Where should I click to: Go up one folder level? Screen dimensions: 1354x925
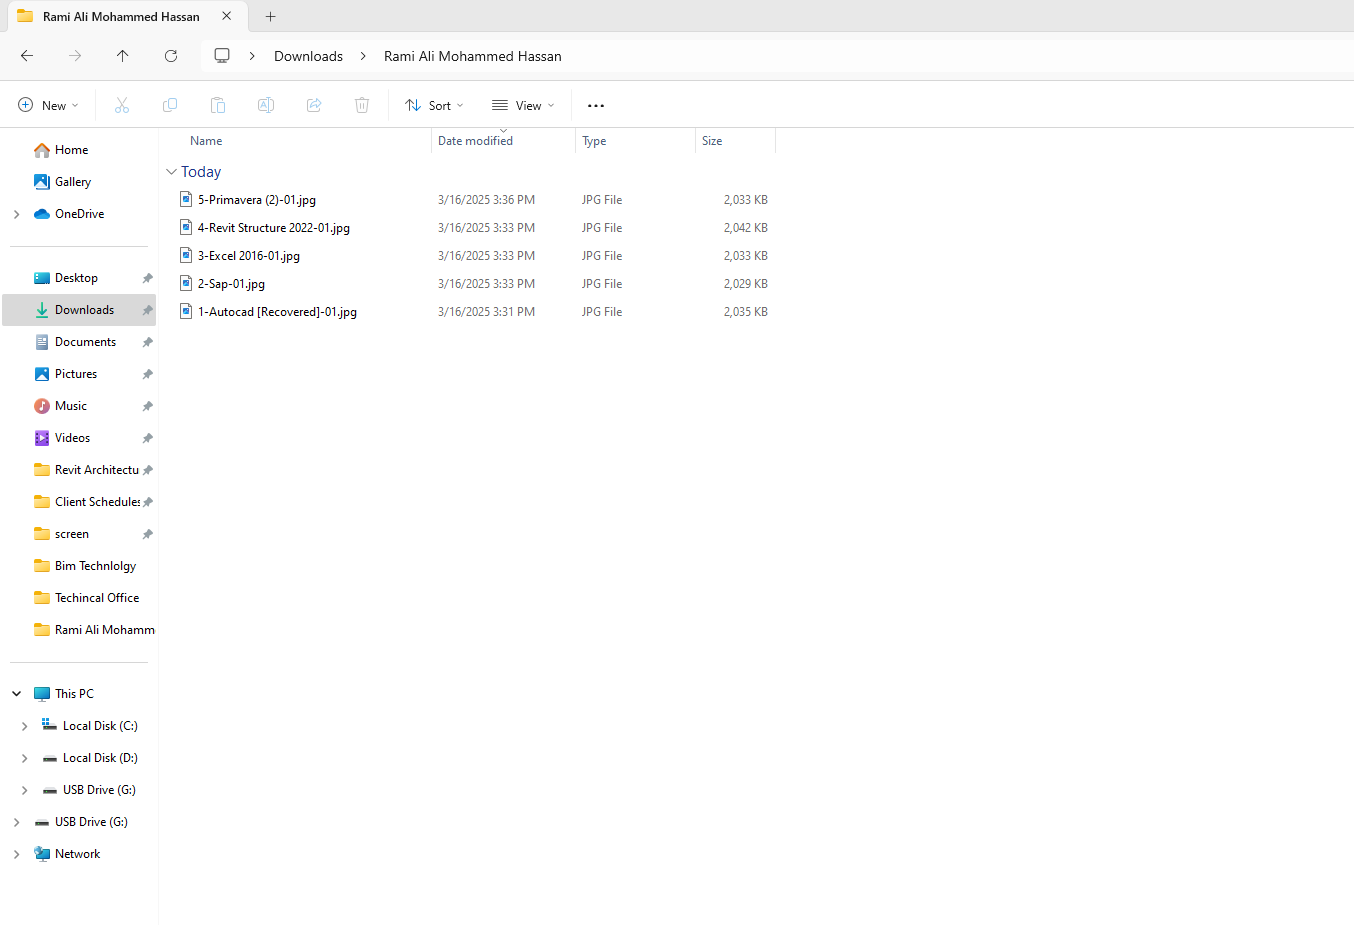point(123,56)
